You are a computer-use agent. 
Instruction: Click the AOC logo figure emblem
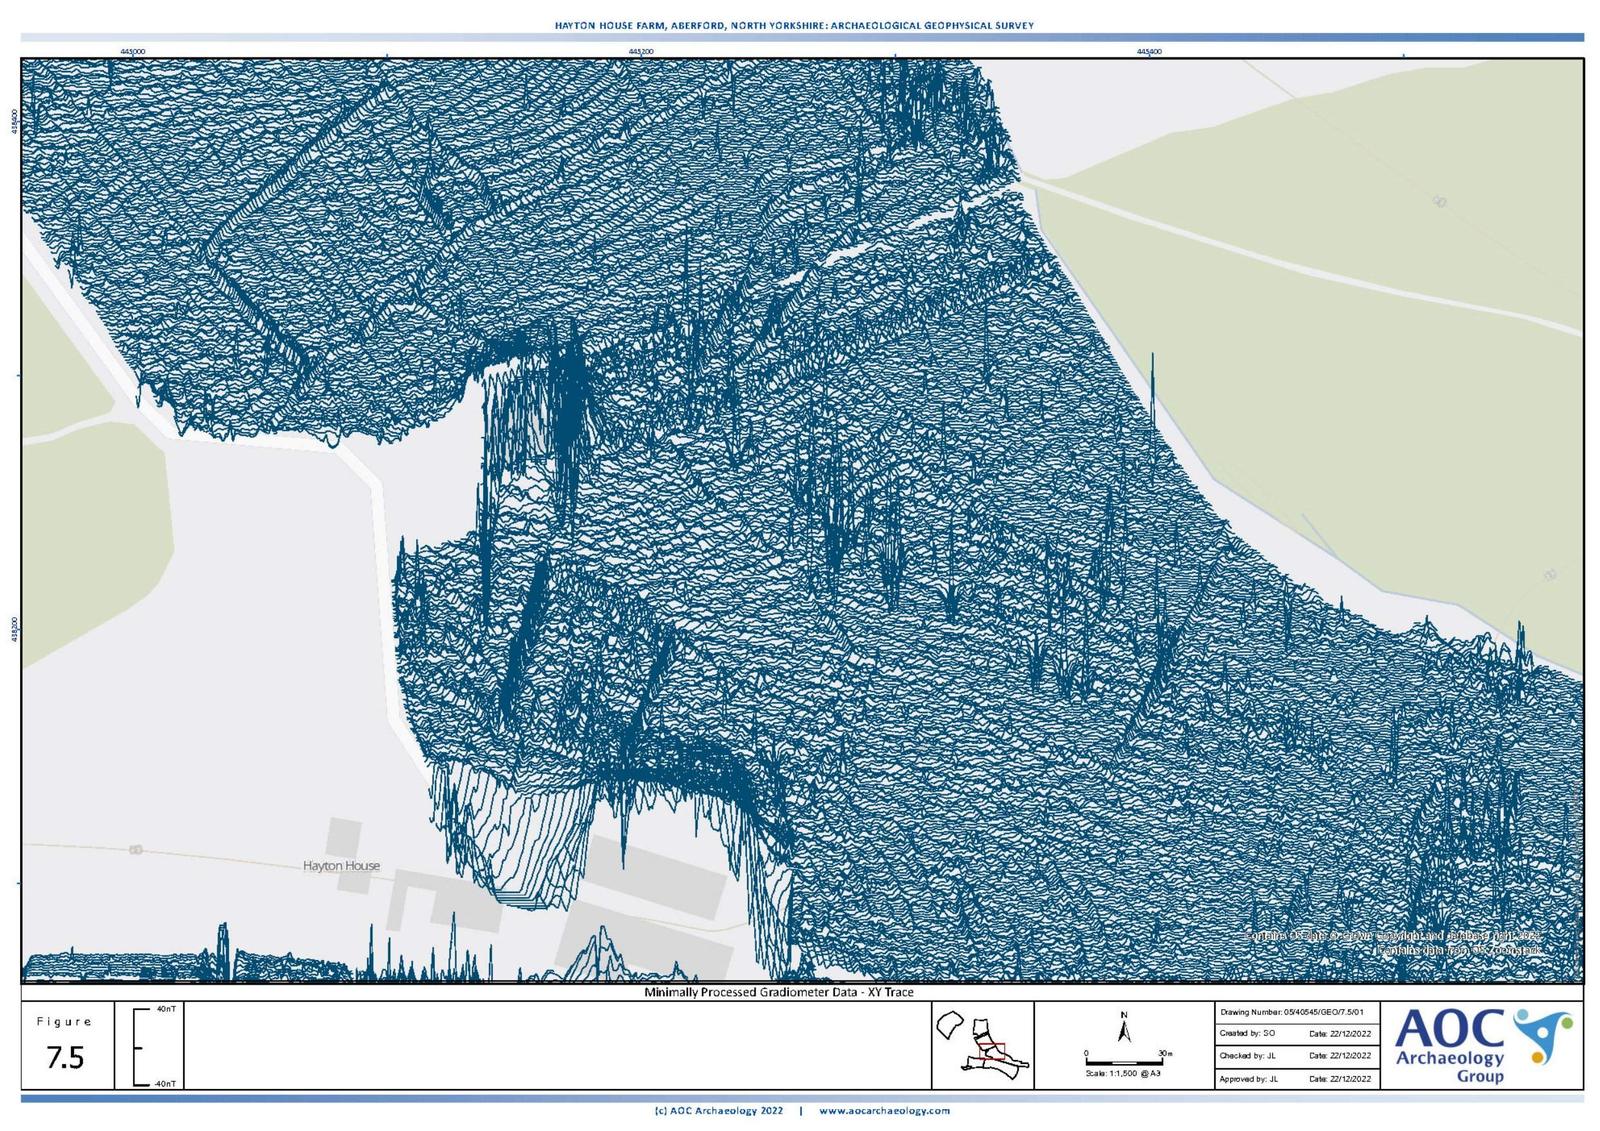point(1545,1033)
